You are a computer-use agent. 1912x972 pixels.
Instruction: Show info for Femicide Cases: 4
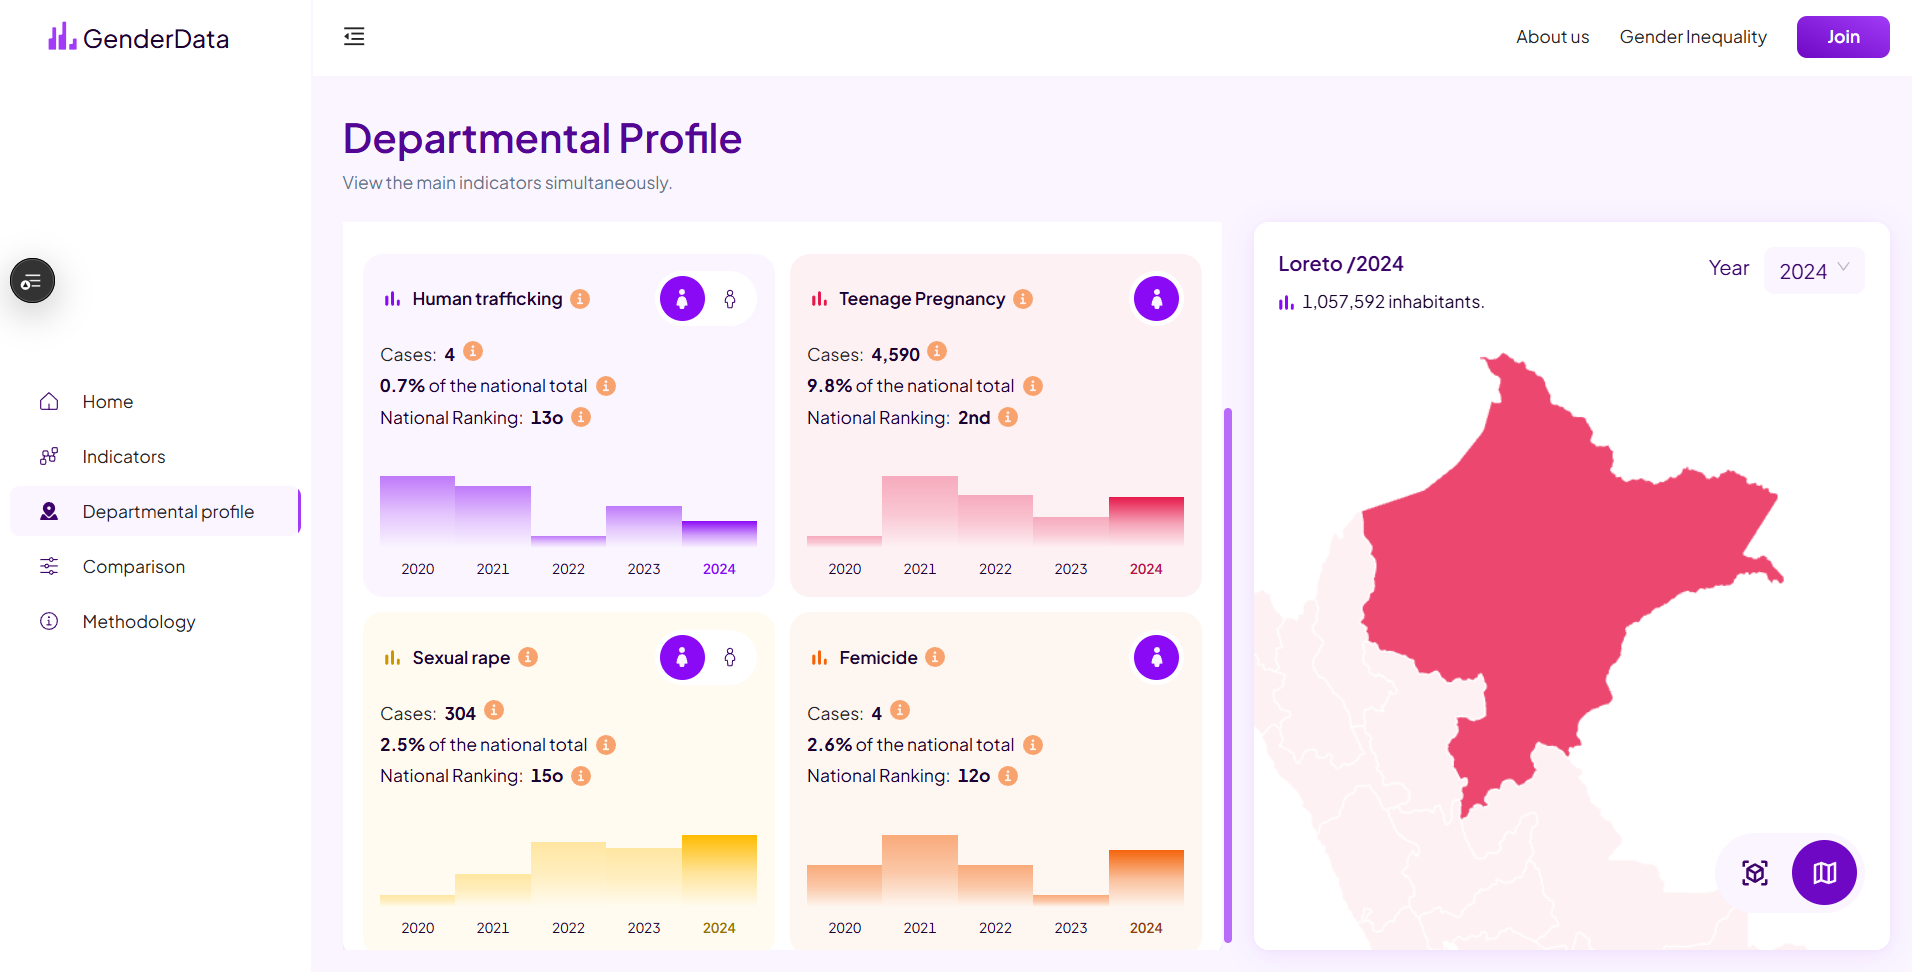tap(900, 710)
